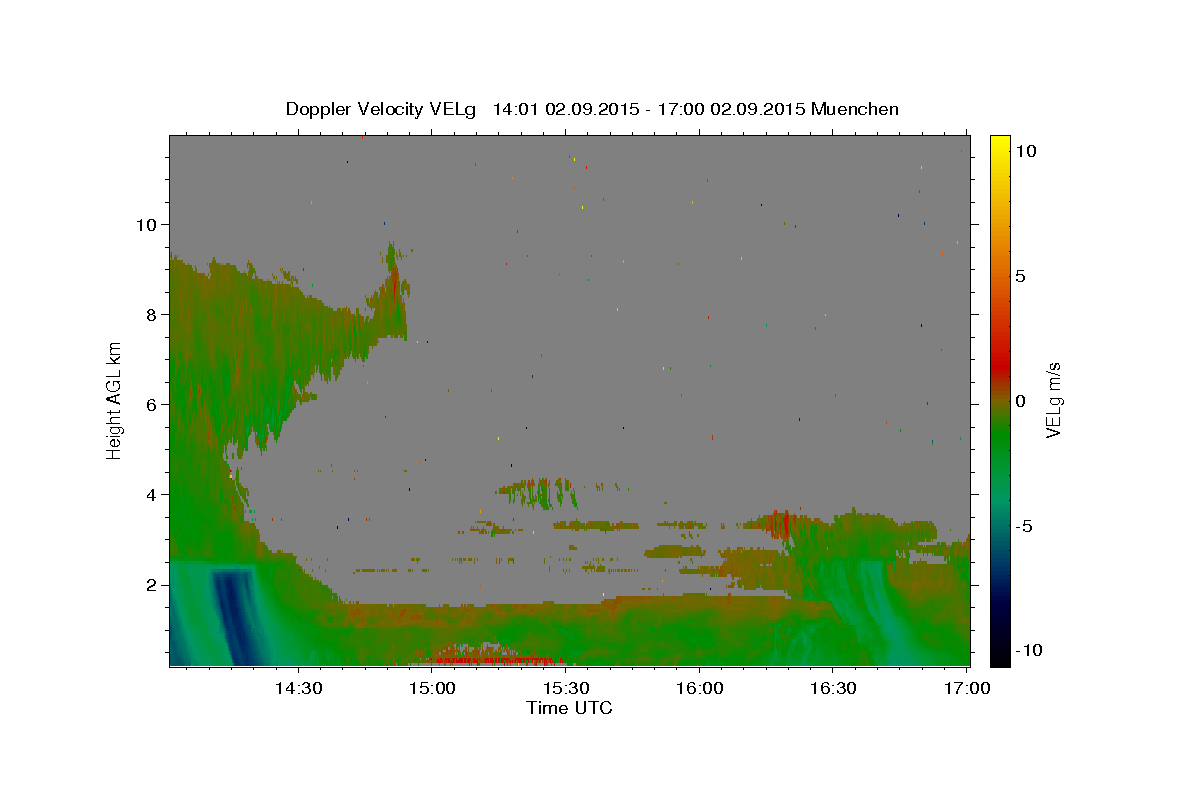Image resolution: width=1200 pixels, height=800 pixels.
Task: Click the 16:30 time tick label
Action: pos(833,688)
